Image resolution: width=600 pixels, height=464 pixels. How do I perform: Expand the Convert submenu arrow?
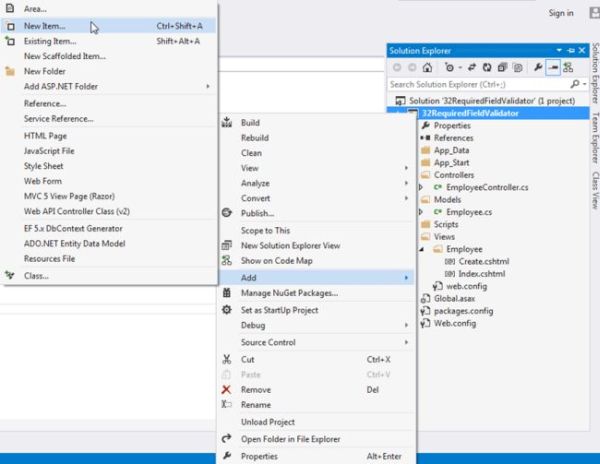tap(406, 198)
